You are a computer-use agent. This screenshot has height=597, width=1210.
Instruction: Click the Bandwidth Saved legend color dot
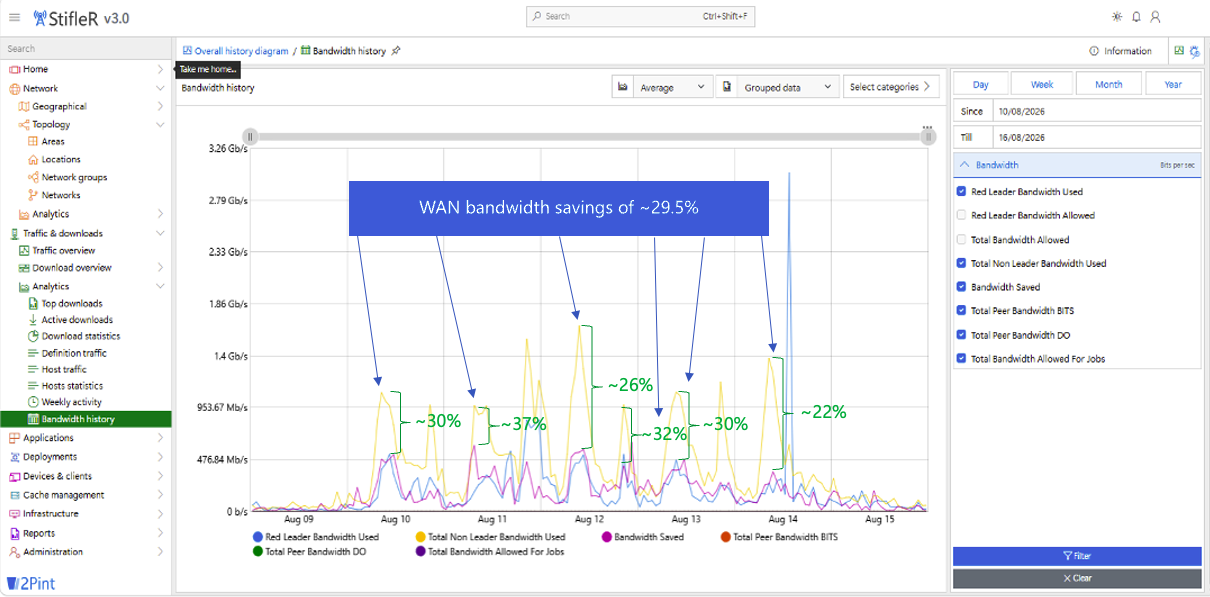607,537
